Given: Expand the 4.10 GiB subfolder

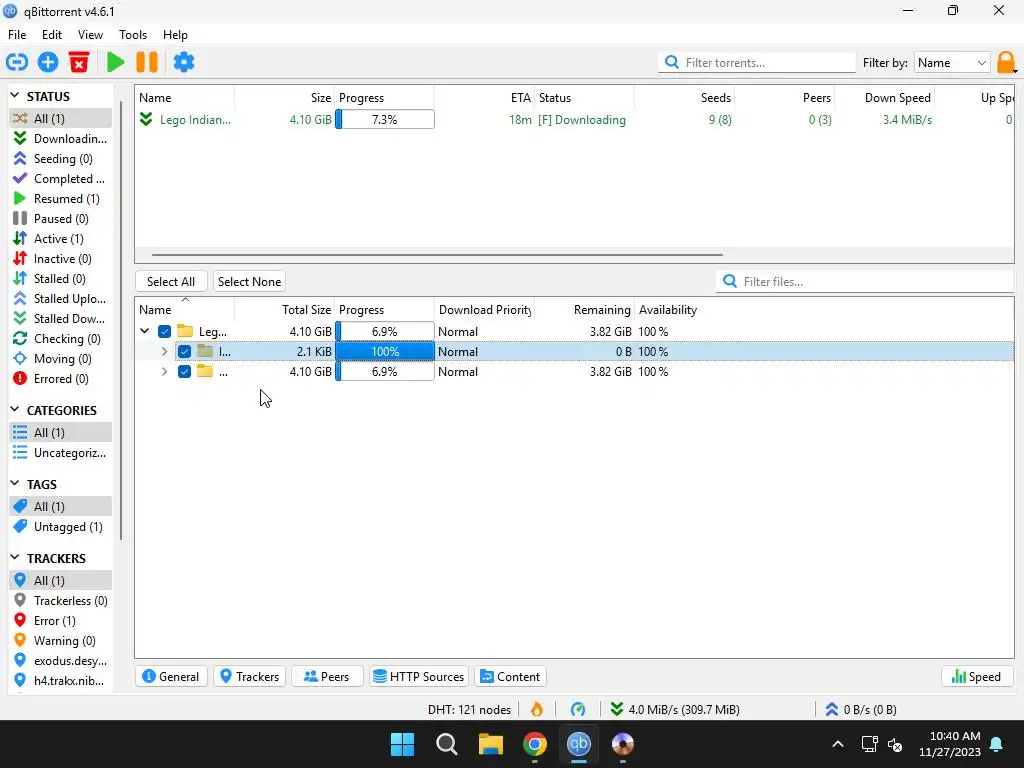Looking at the screenshot, I should click(165, 372).
